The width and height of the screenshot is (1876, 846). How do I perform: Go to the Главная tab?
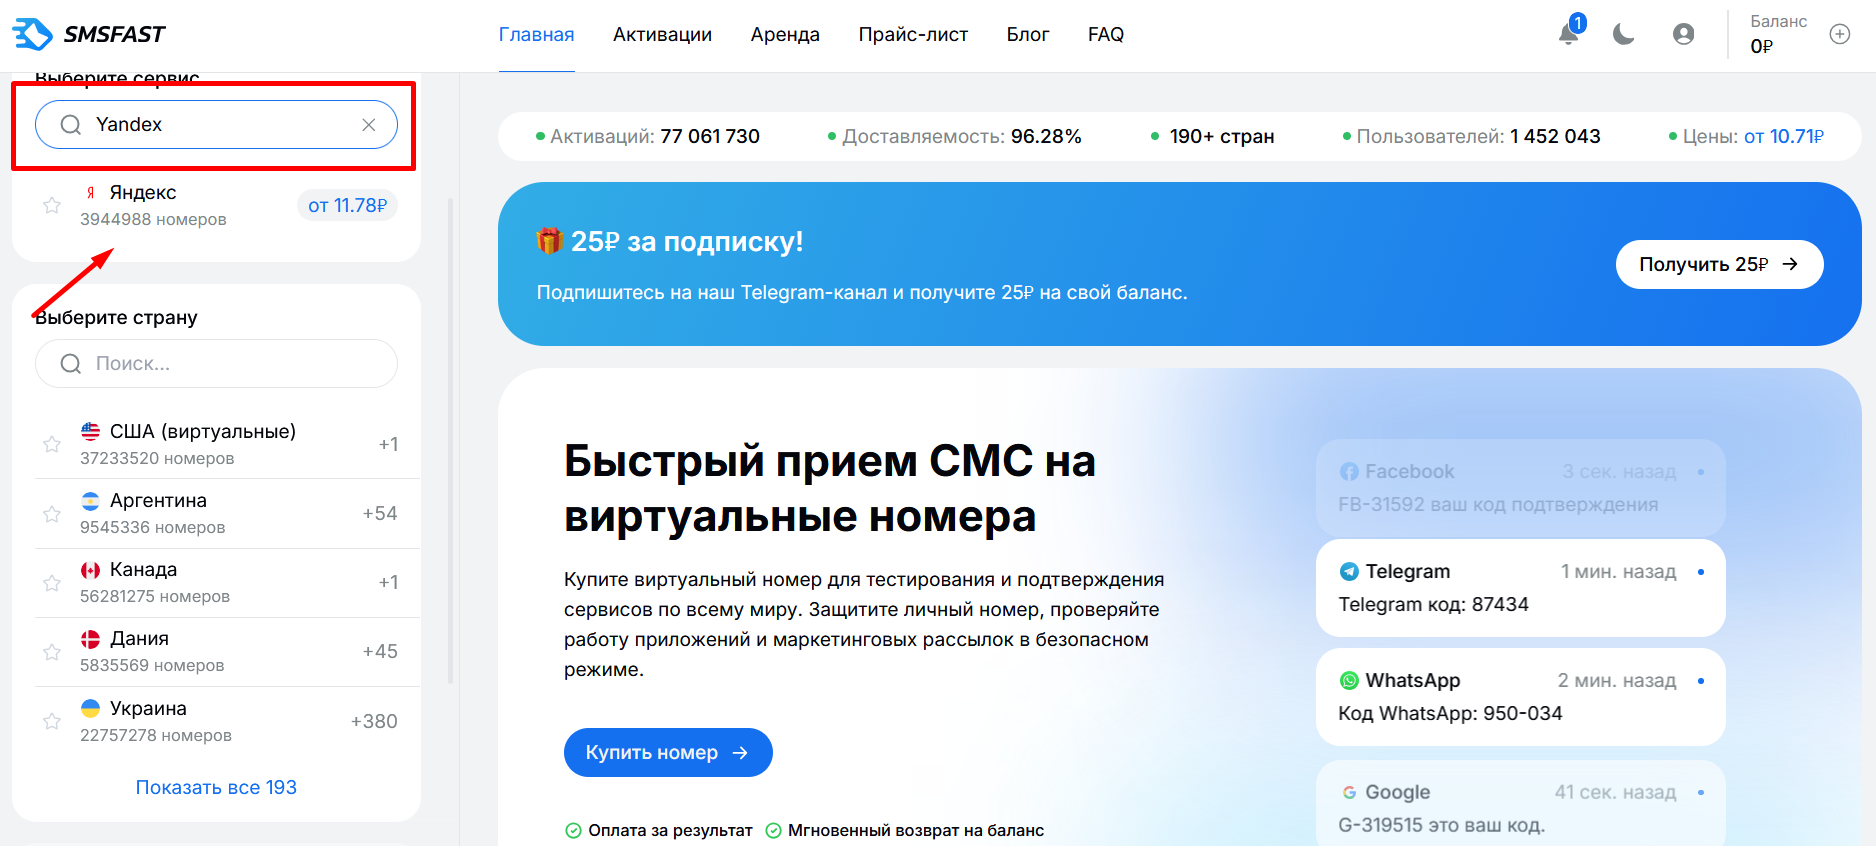point(536,34)
